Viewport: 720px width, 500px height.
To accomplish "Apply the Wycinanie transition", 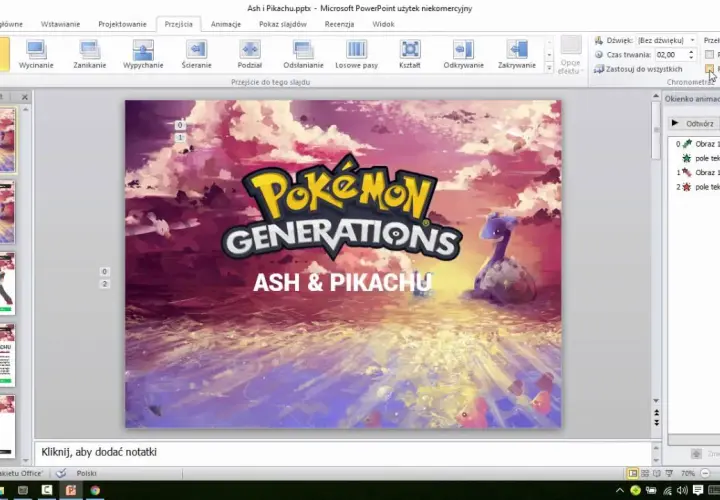I will coord(36,54).
